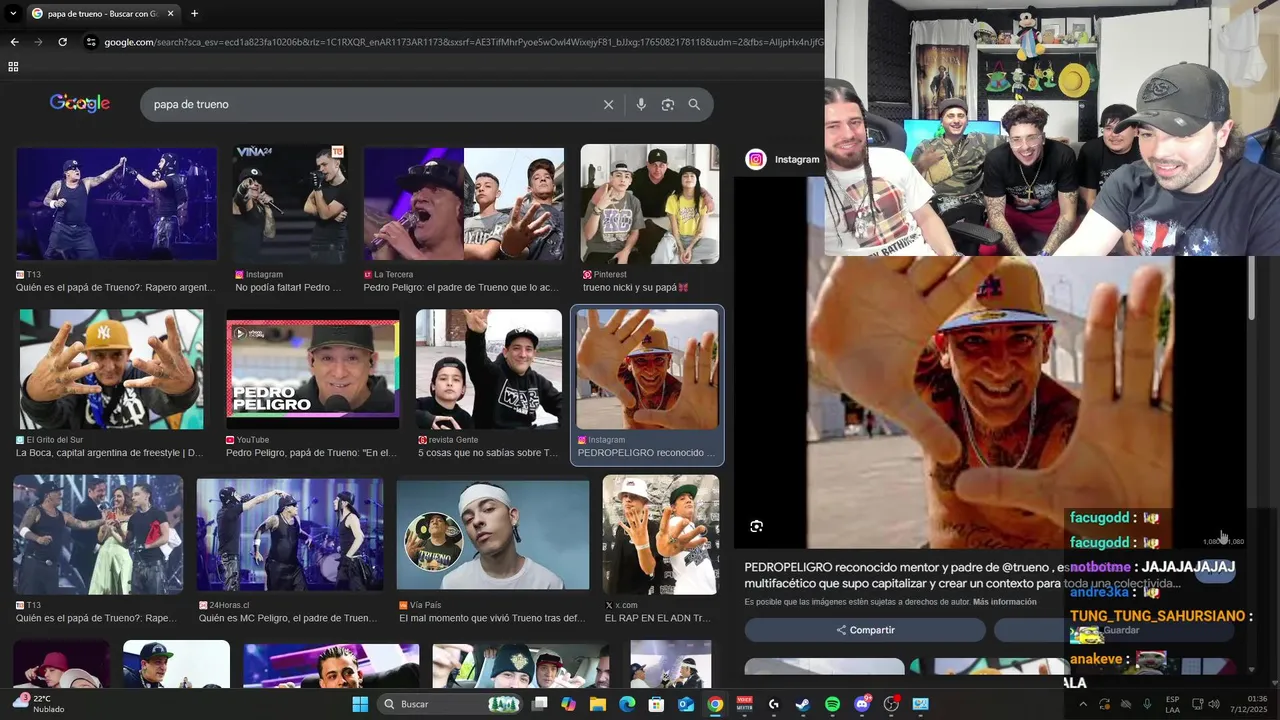Viewport: 1280px width, 720px height.
Task: Click 'El mal momento que vivió Trueno' caption
Action: coord(492,618)
